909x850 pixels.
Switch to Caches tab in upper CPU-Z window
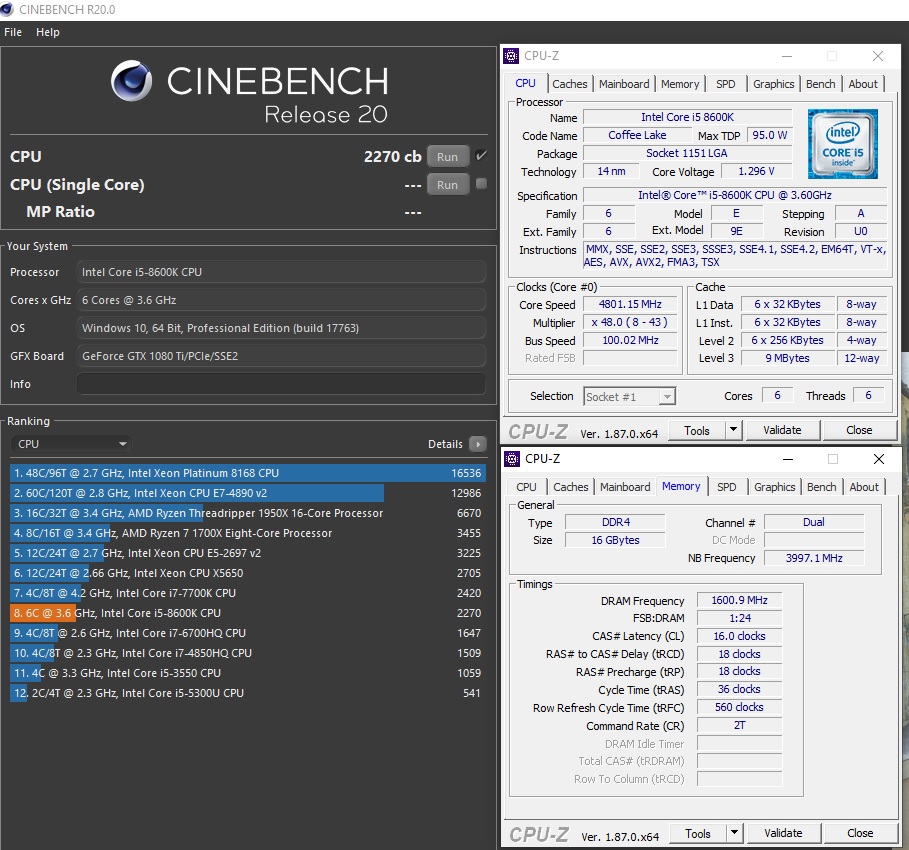coord(570,84)
